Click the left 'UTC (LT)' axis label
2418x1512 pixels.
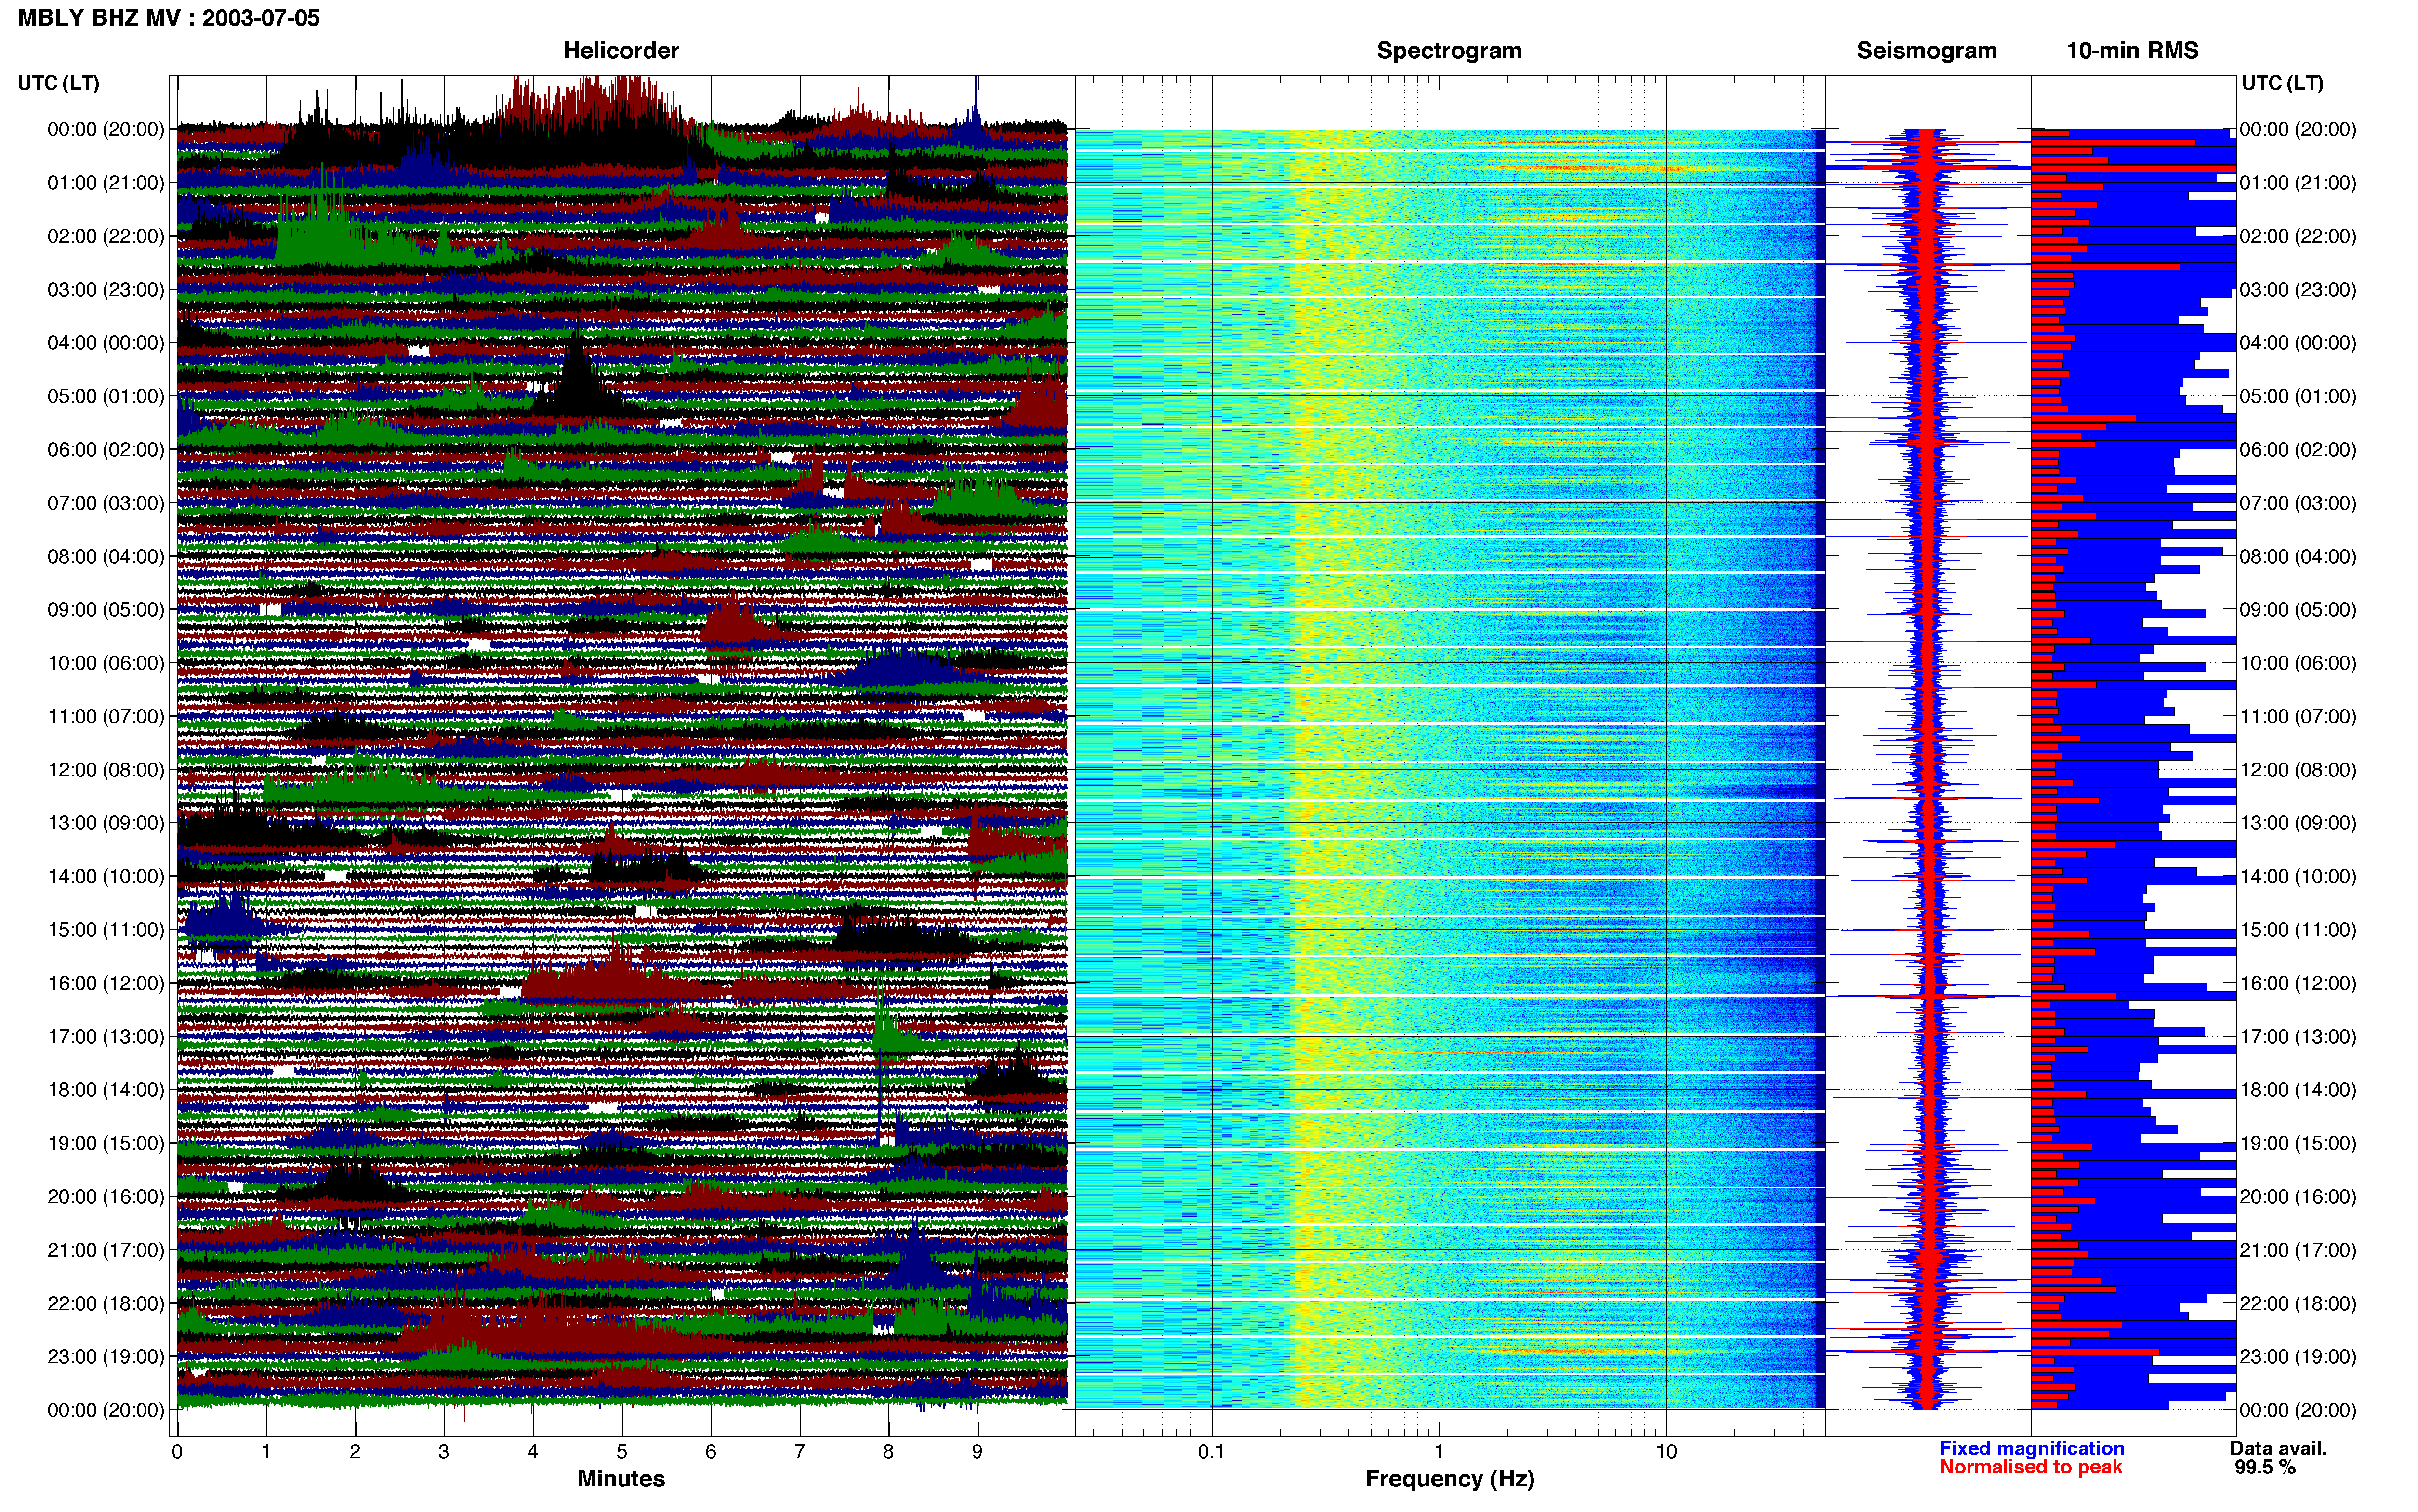[x=59, y=83]
